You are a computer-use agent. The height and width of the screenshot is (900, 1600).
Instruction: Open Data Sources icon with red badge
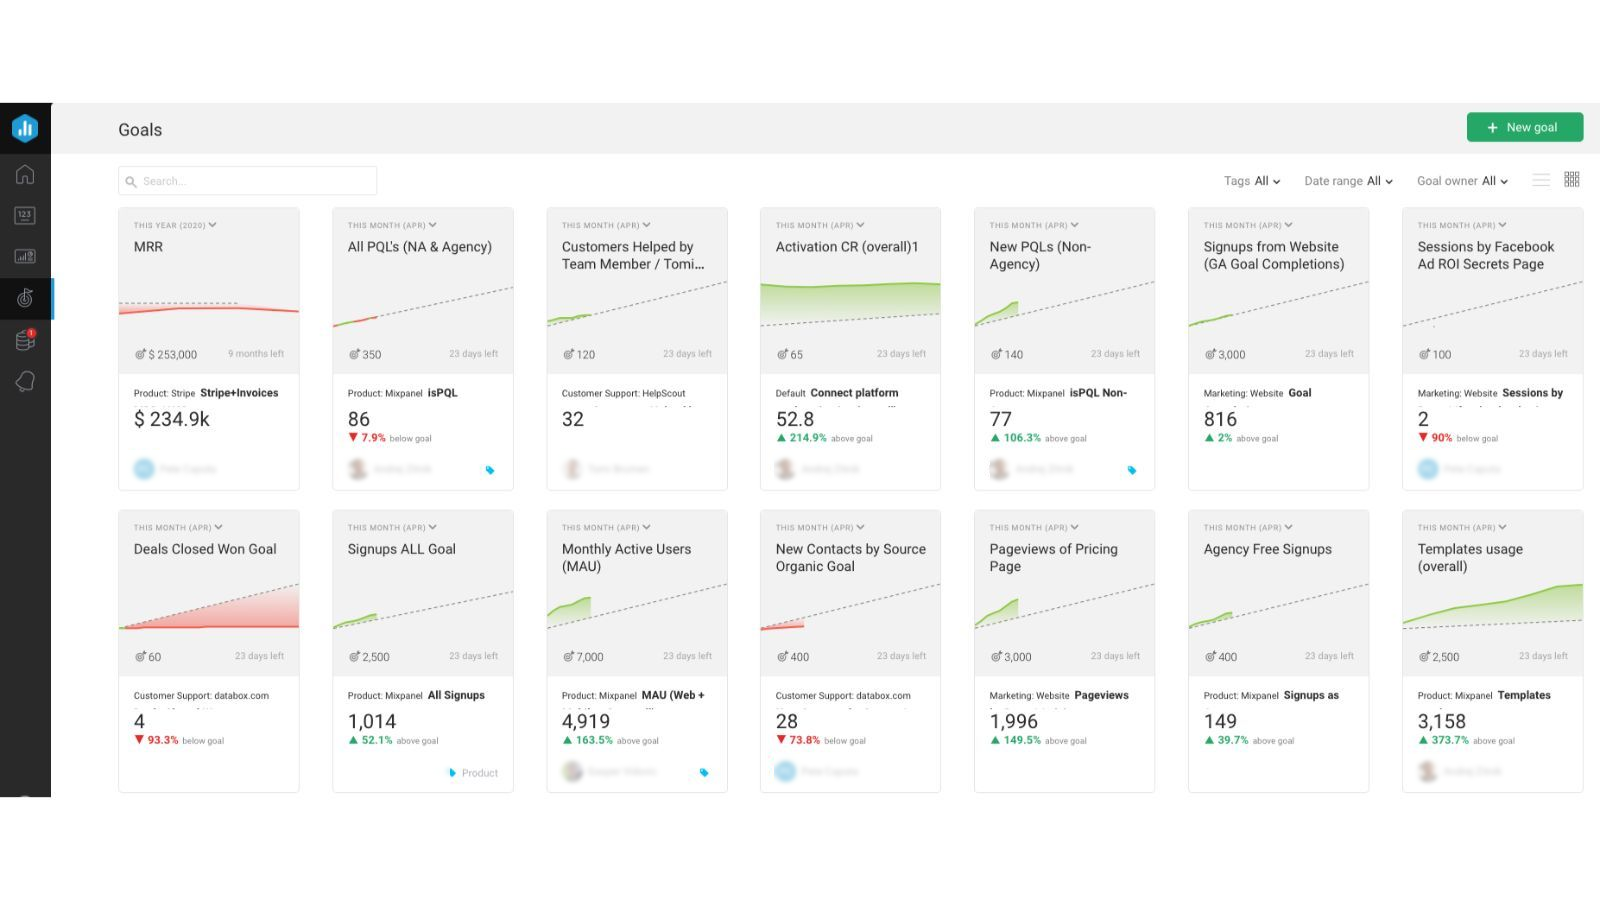[25, 340]
